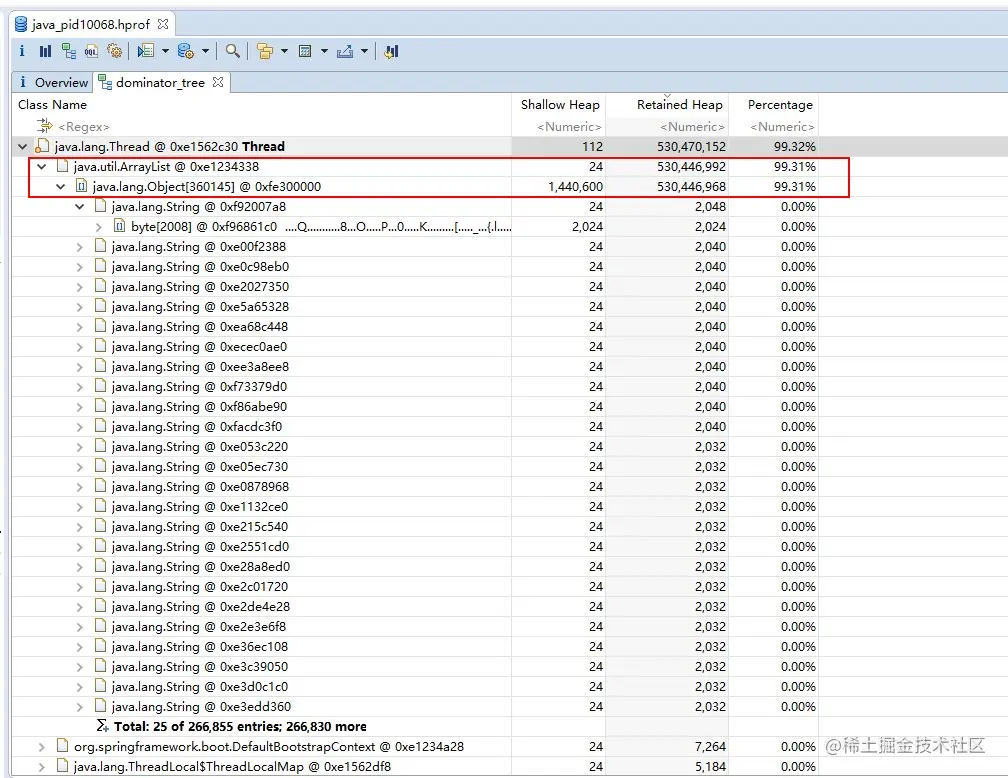
Task: Click the regex filter icon under Class Name
Action: [44, 125]
